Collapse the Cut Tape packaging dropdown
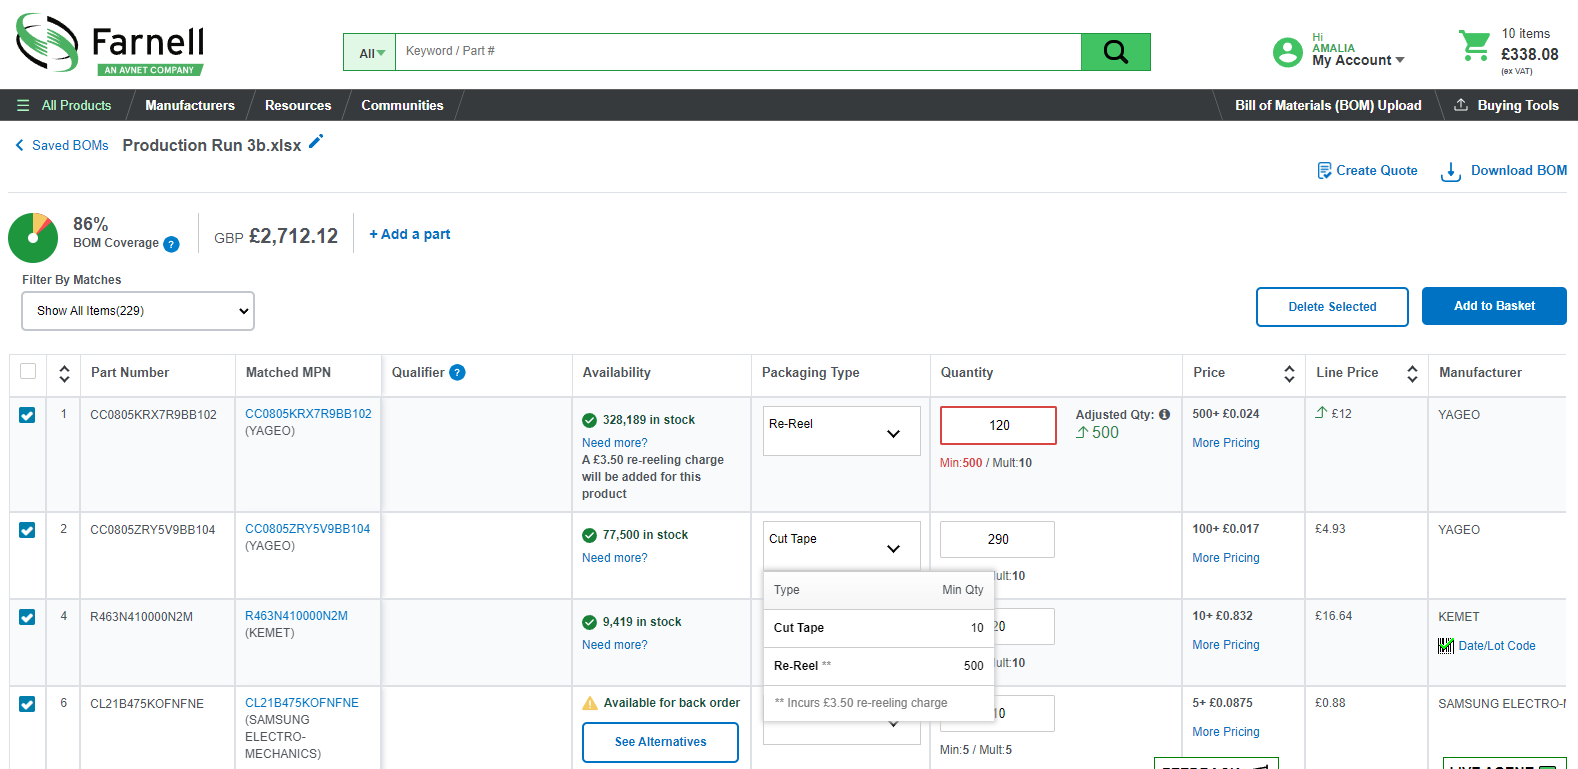 pos(842,546)
